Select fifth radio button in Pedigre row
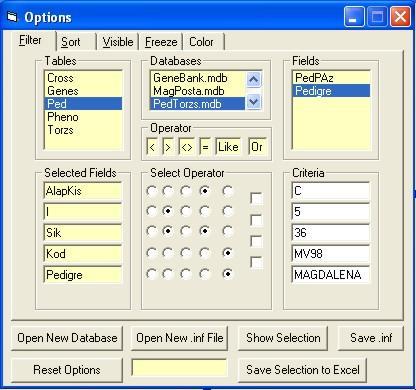The height and width of the screenshot is (390, 416). coord(228,274)
